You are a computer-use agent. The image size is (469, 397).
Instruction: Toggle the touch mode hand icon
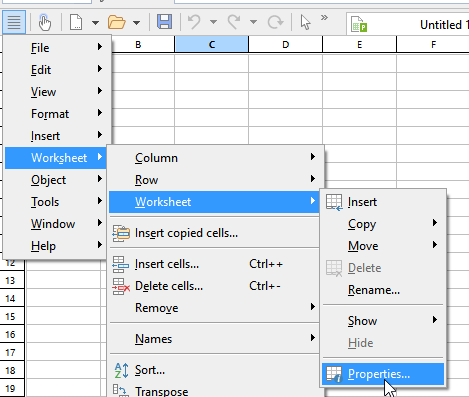pos(44,22)
